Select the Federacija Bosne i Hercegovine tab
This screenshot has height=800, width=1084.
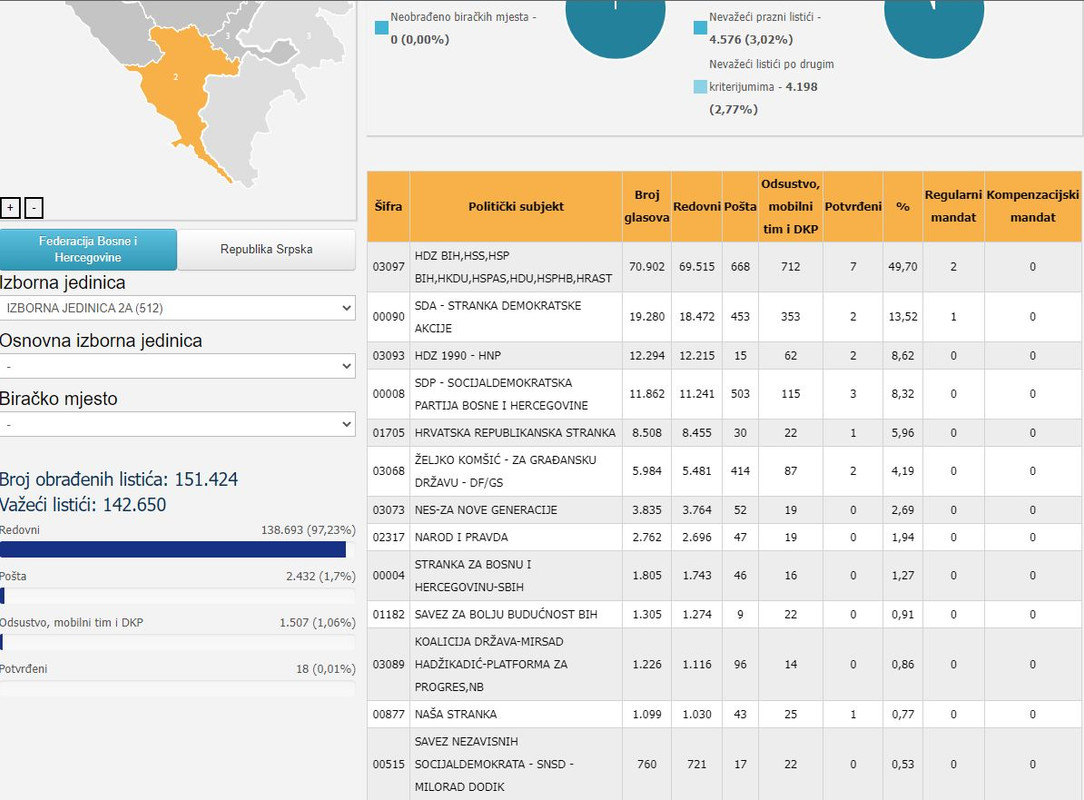pyautogui.click(x=88, y=249)
